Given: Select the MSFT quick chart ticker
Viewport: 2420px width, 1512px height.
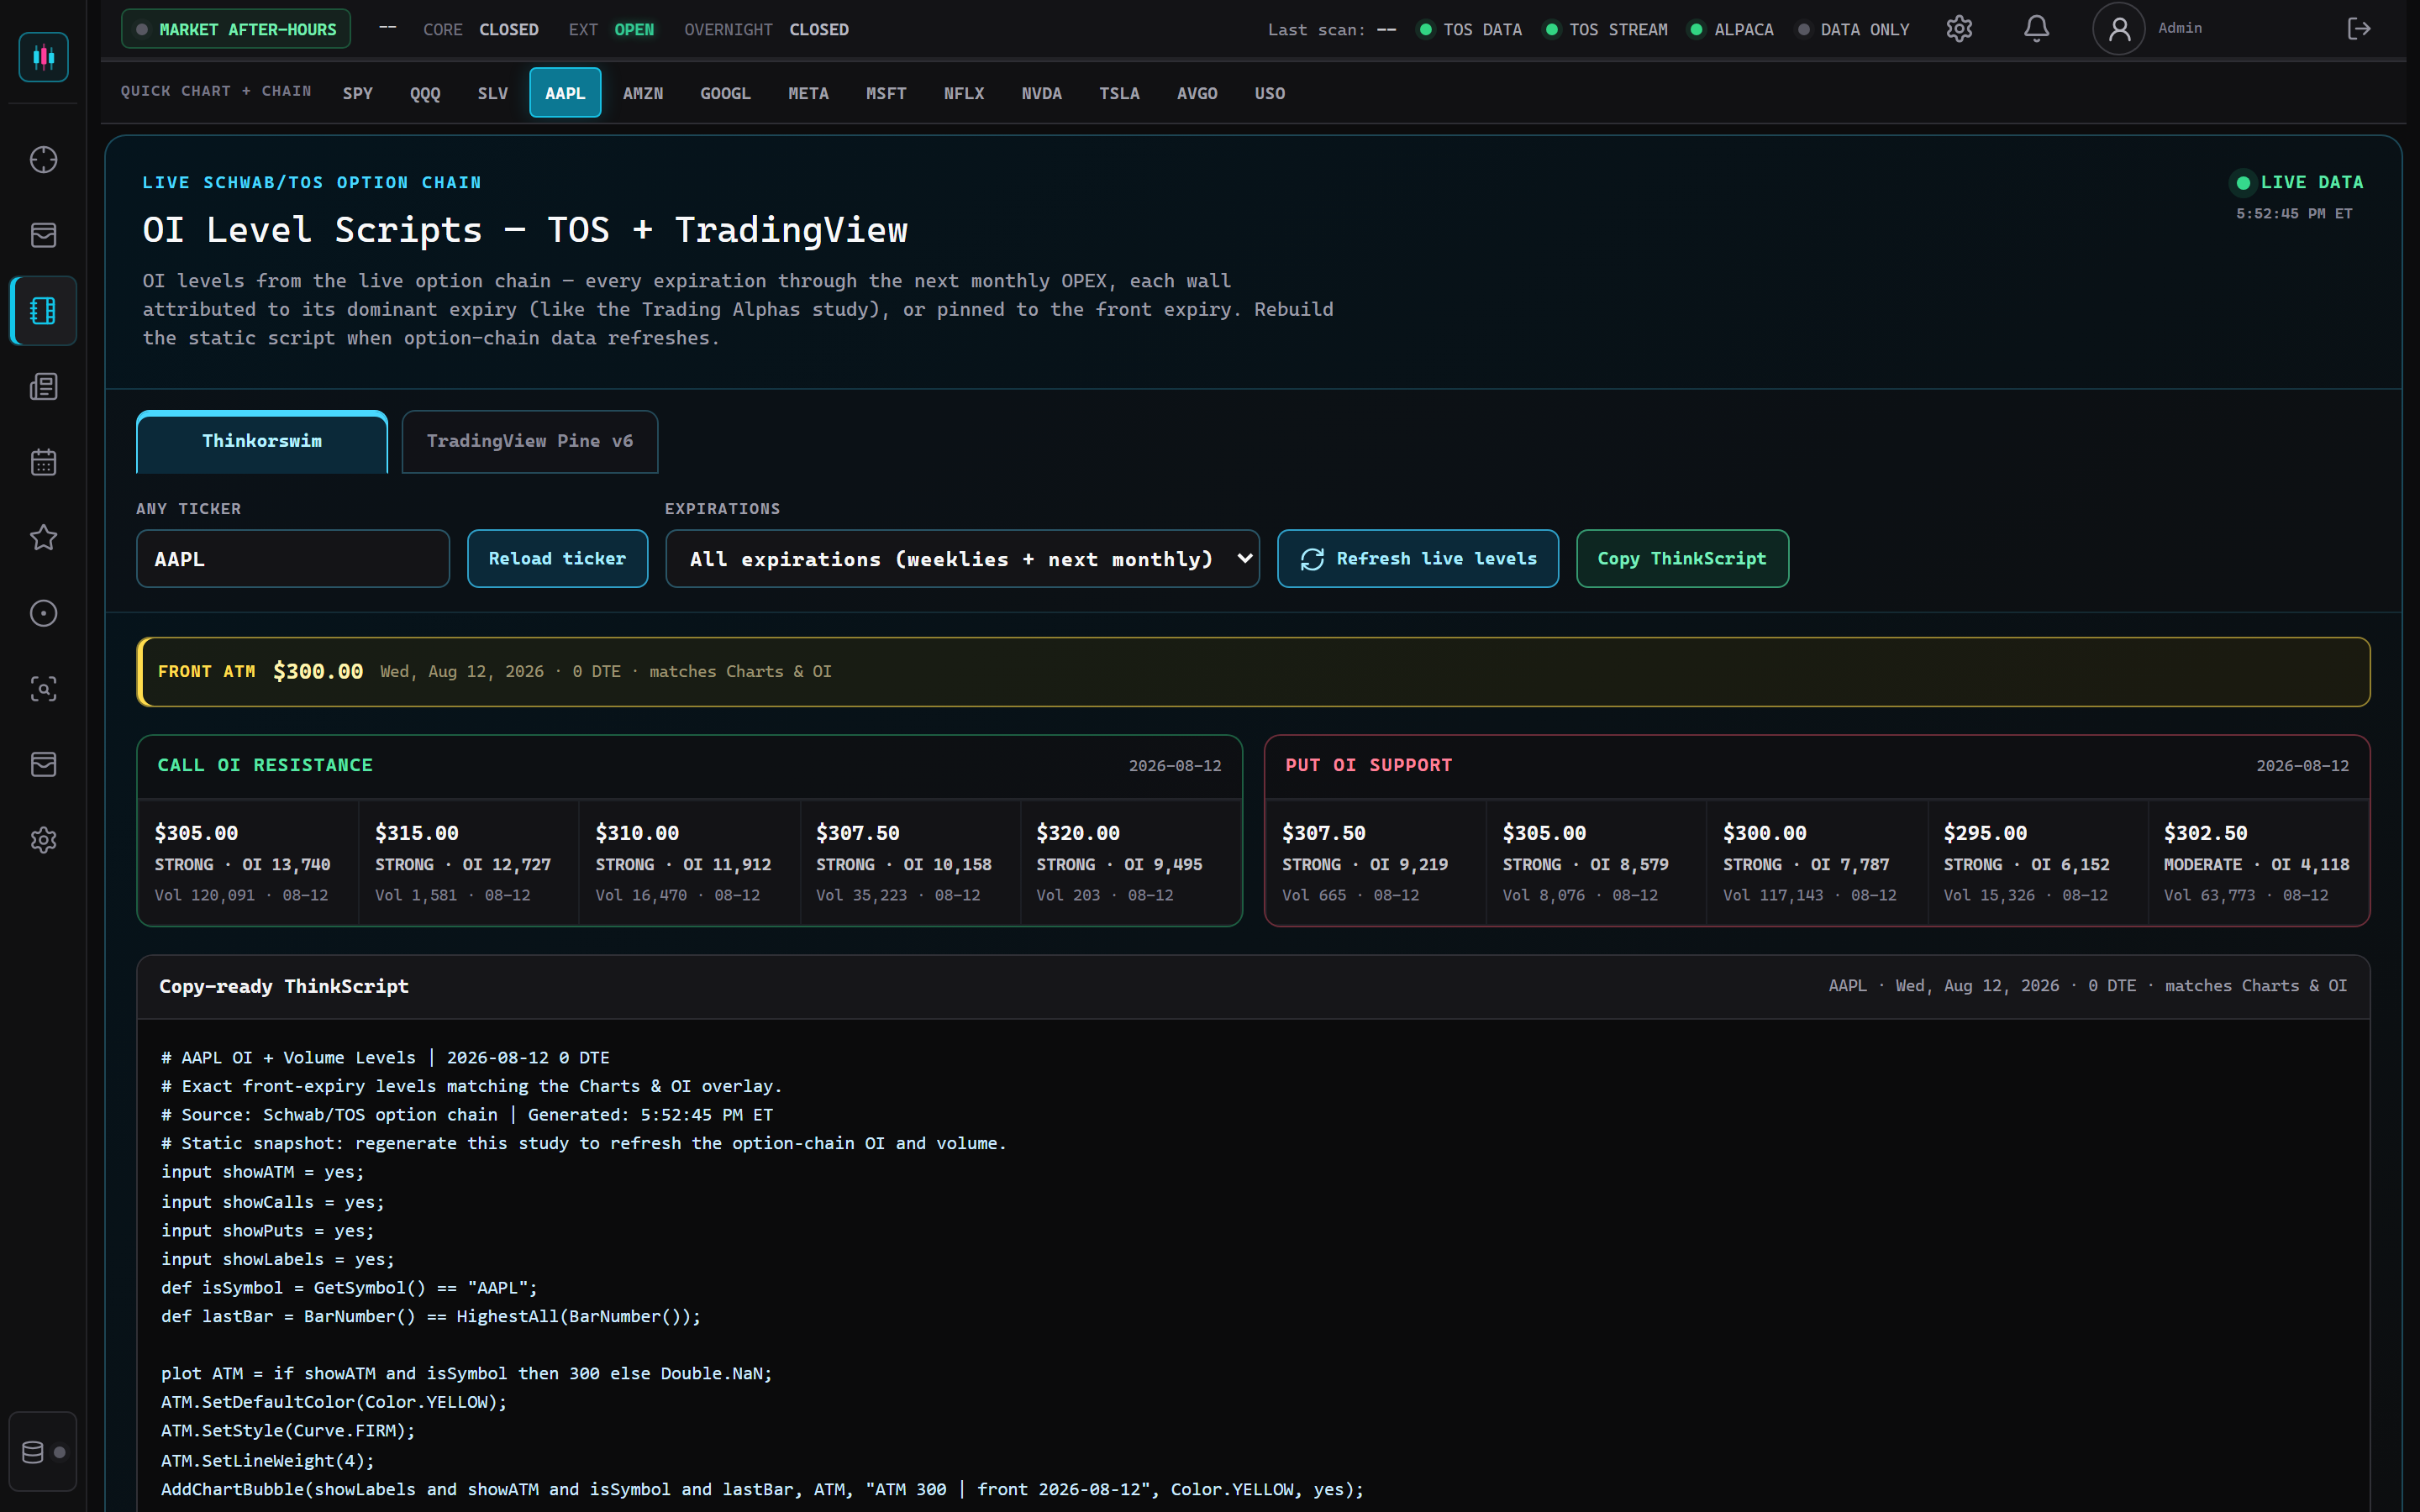Looking at the screenshot, I should tap(886, 93).
